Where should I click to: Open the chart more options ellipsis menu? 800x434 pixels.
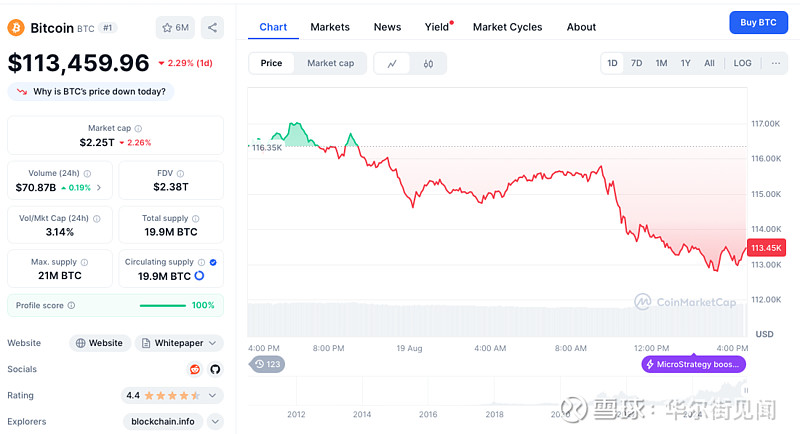point(775,63)
